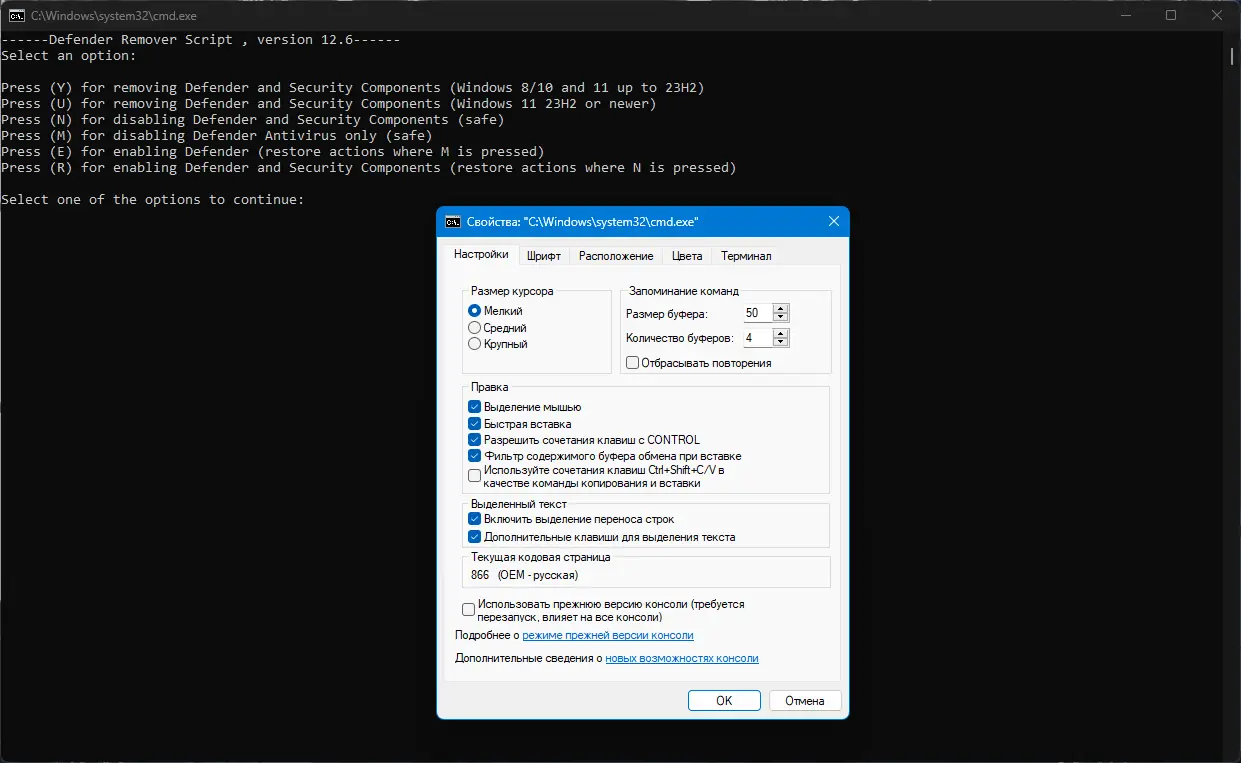
Task: Toggle the Выделение мышью checkbox
Action: pyautogui.click(x=474, y=408)
